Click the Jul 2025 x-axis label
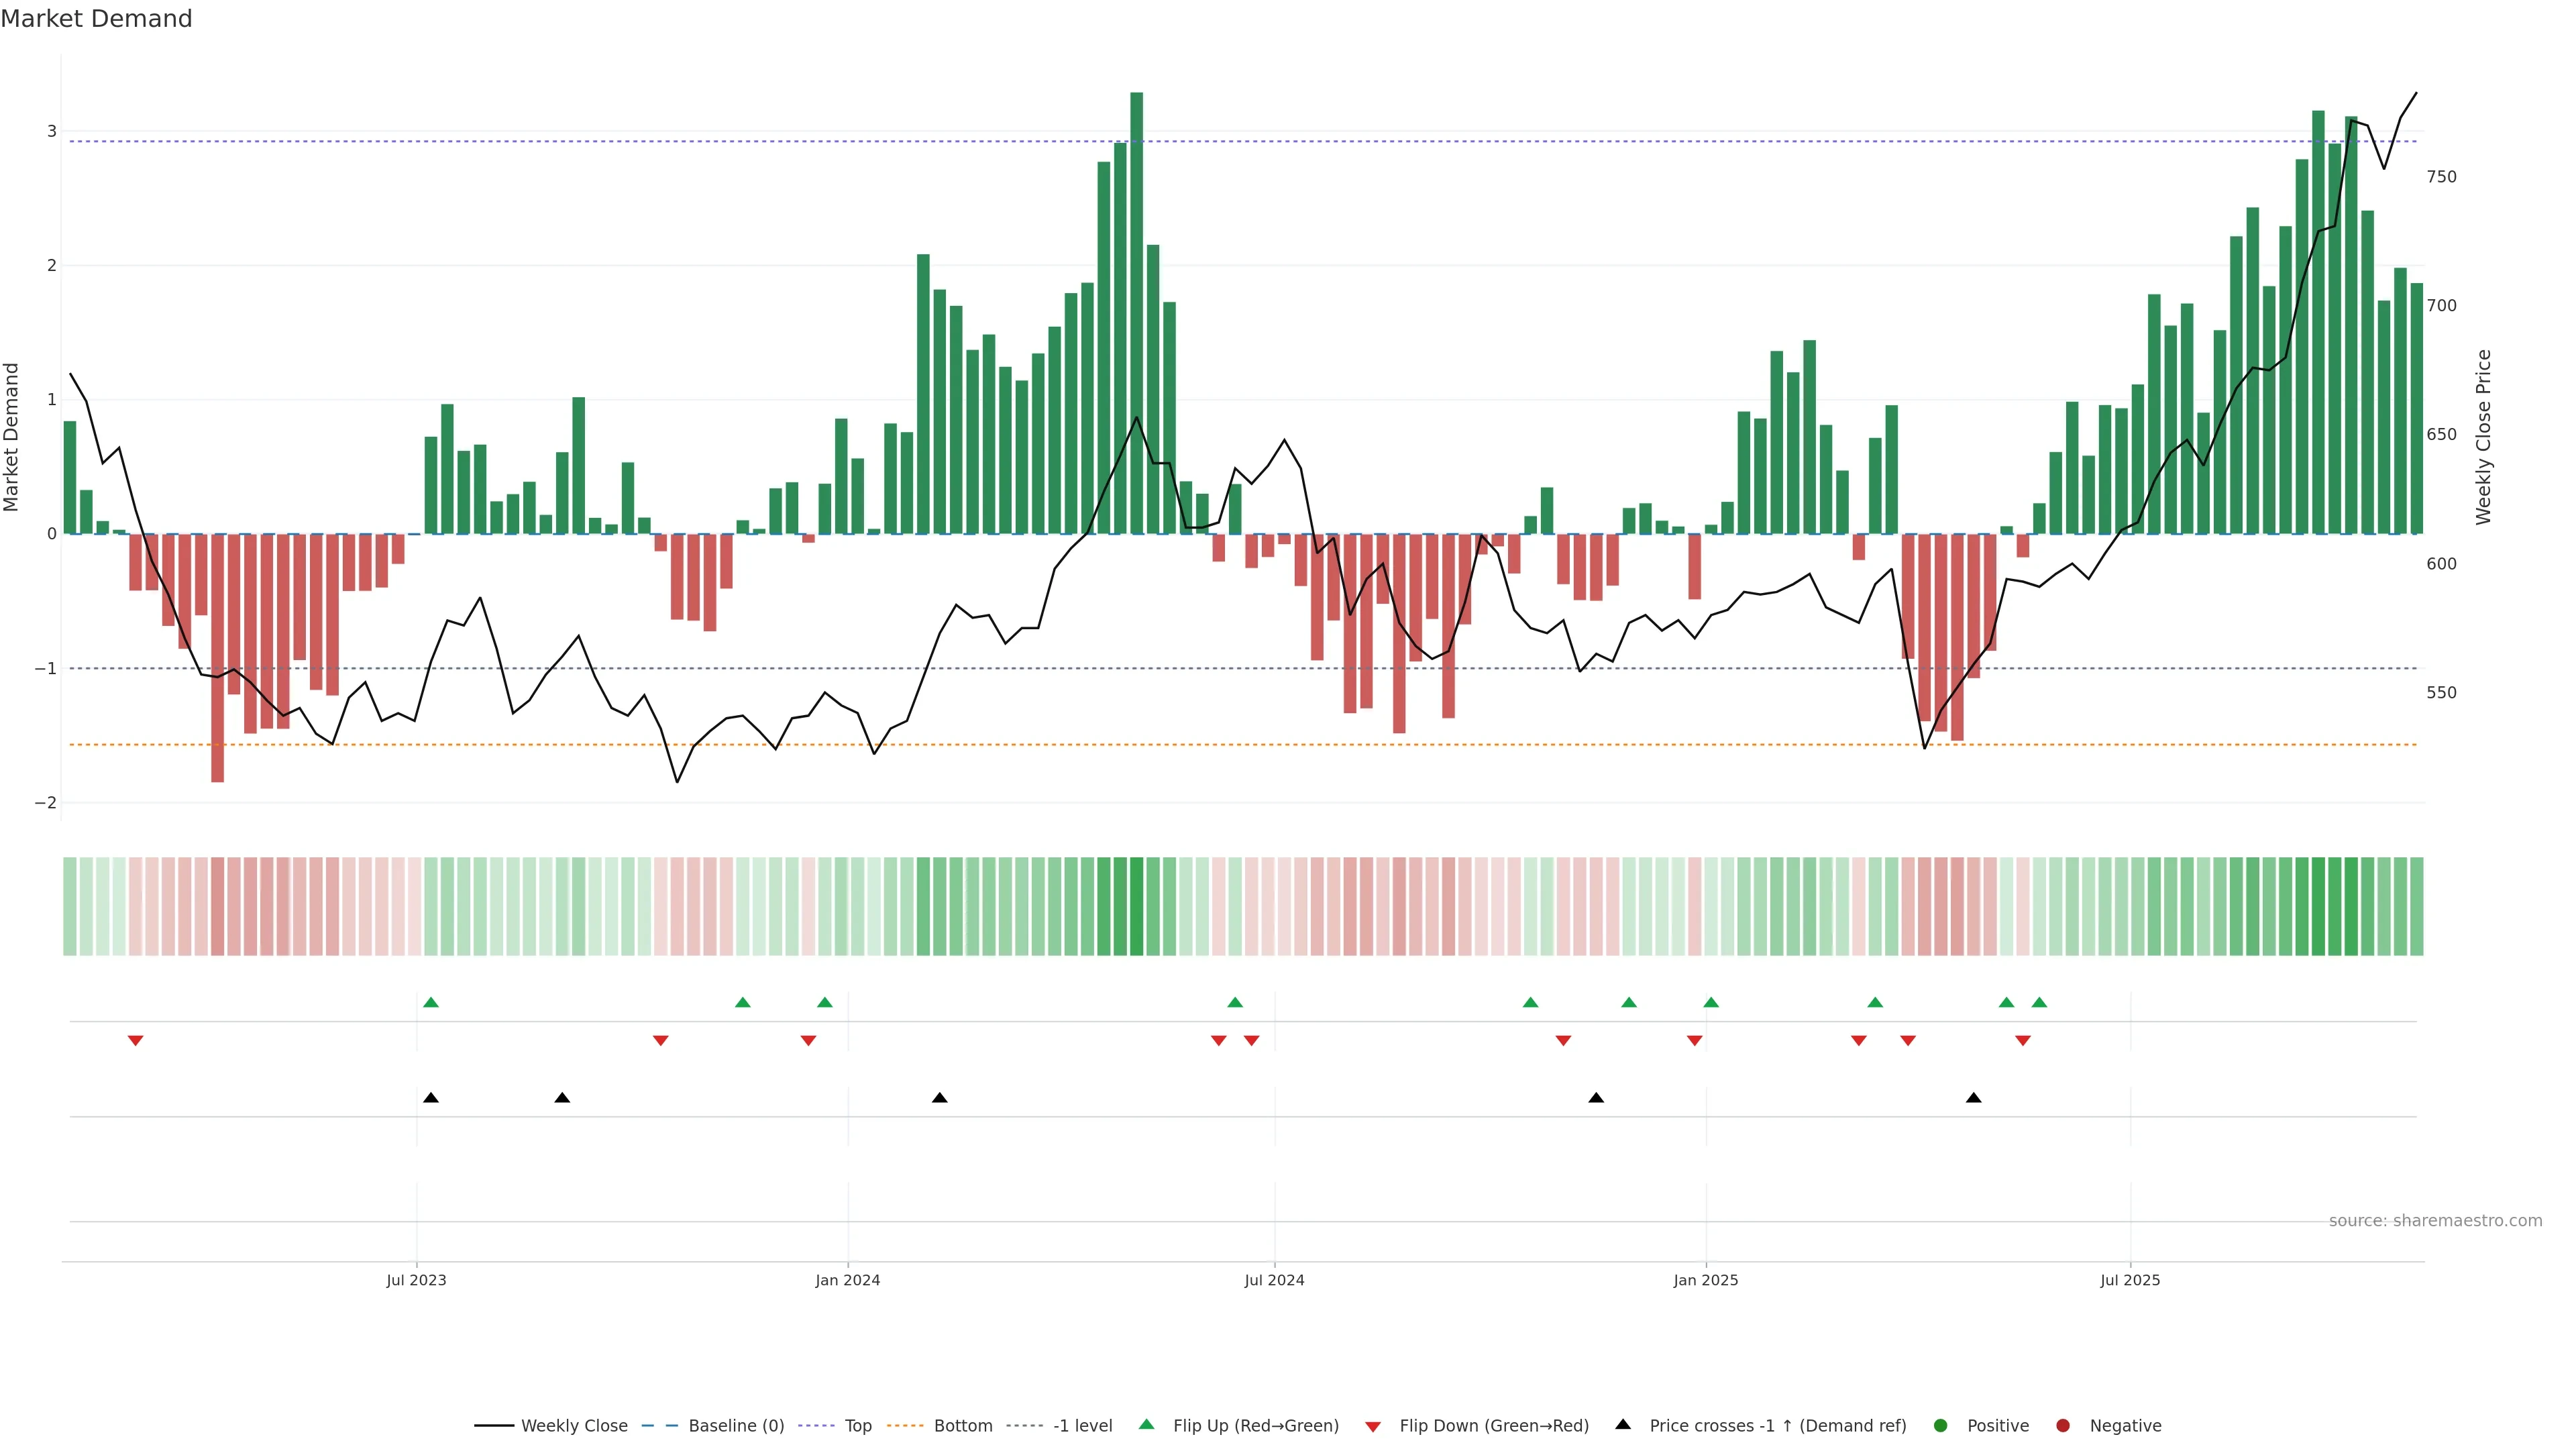This screenshot has height=1449, width=2576. pyautogui.click(x=2130, y=1280)
